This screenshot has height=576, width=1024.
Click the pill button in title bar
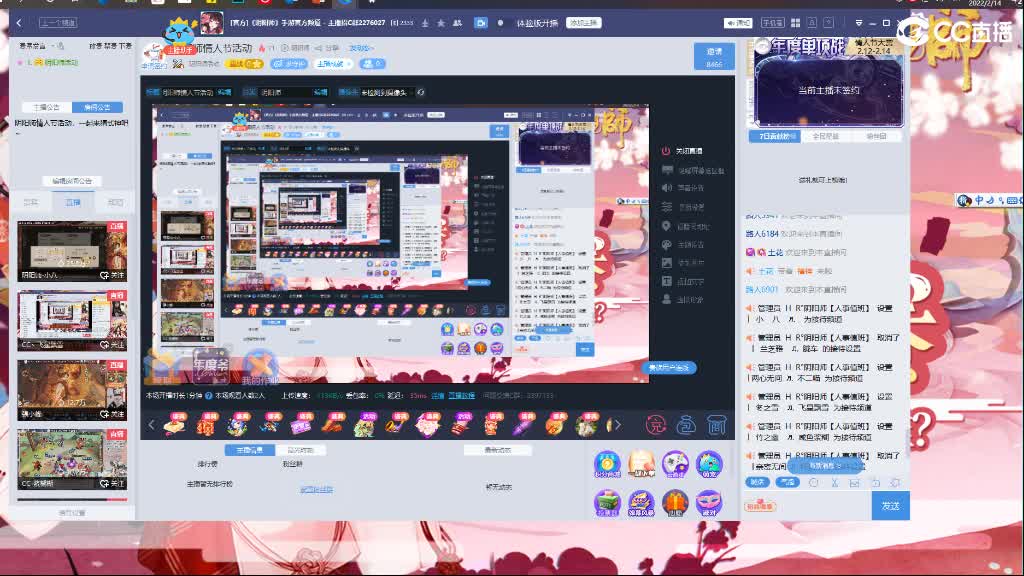tap(583, 23)
